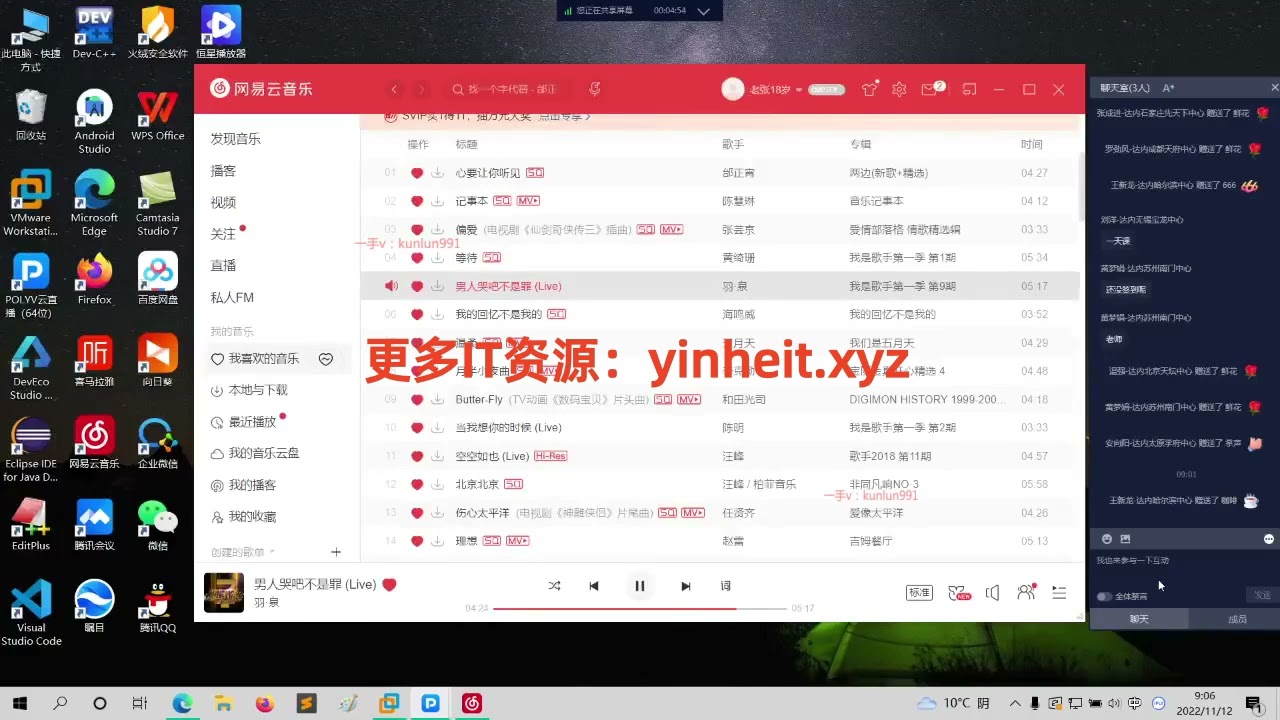Click the user avatar in title bar

[x=733, y=90]
